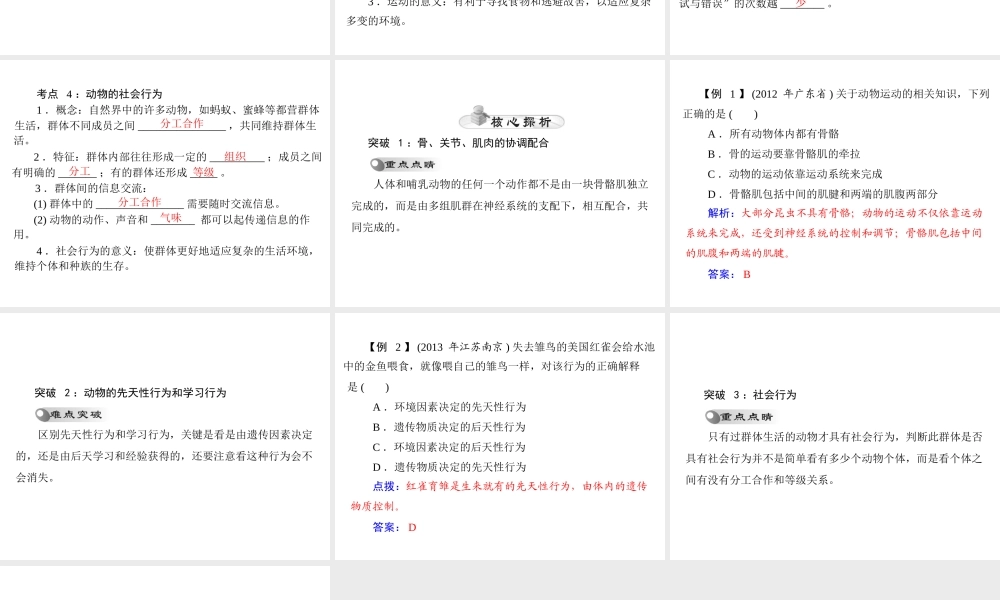Click the red blank answer 少
This screenshot has width=1000, height=600.
click(800, 4)
